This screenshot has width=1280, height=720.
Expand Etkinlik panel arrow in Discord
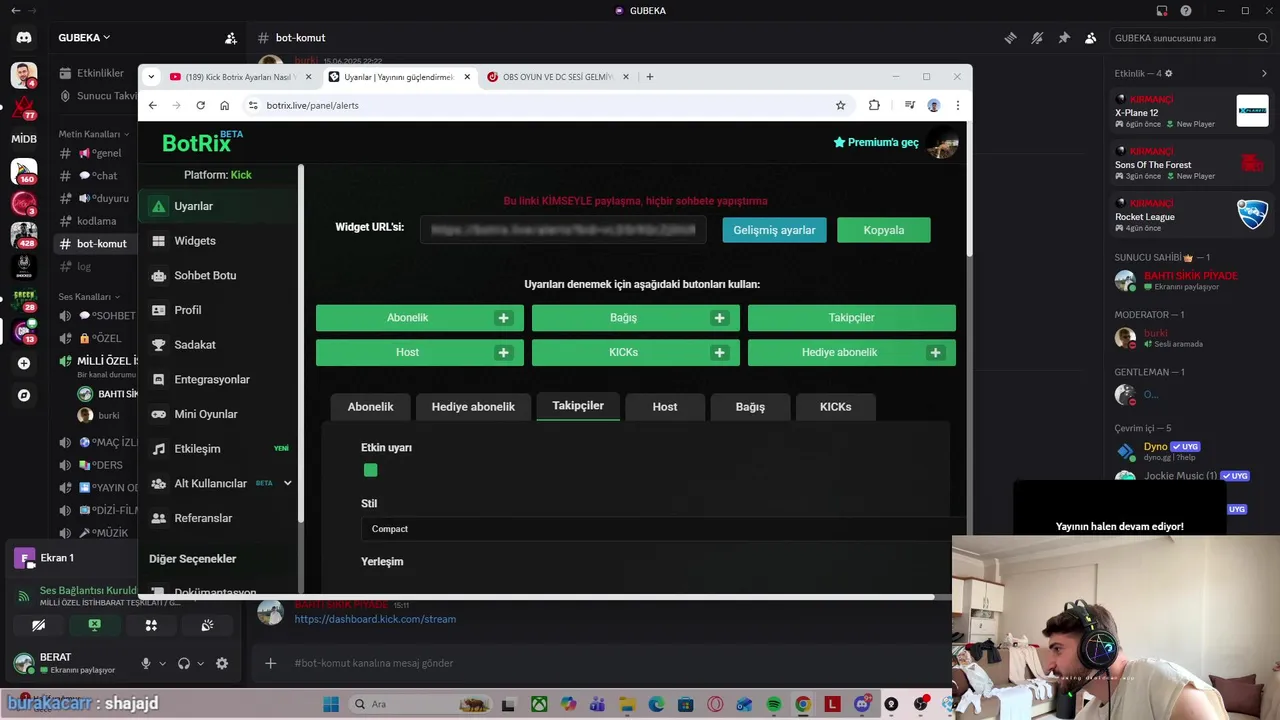(x=1264, y=73)
